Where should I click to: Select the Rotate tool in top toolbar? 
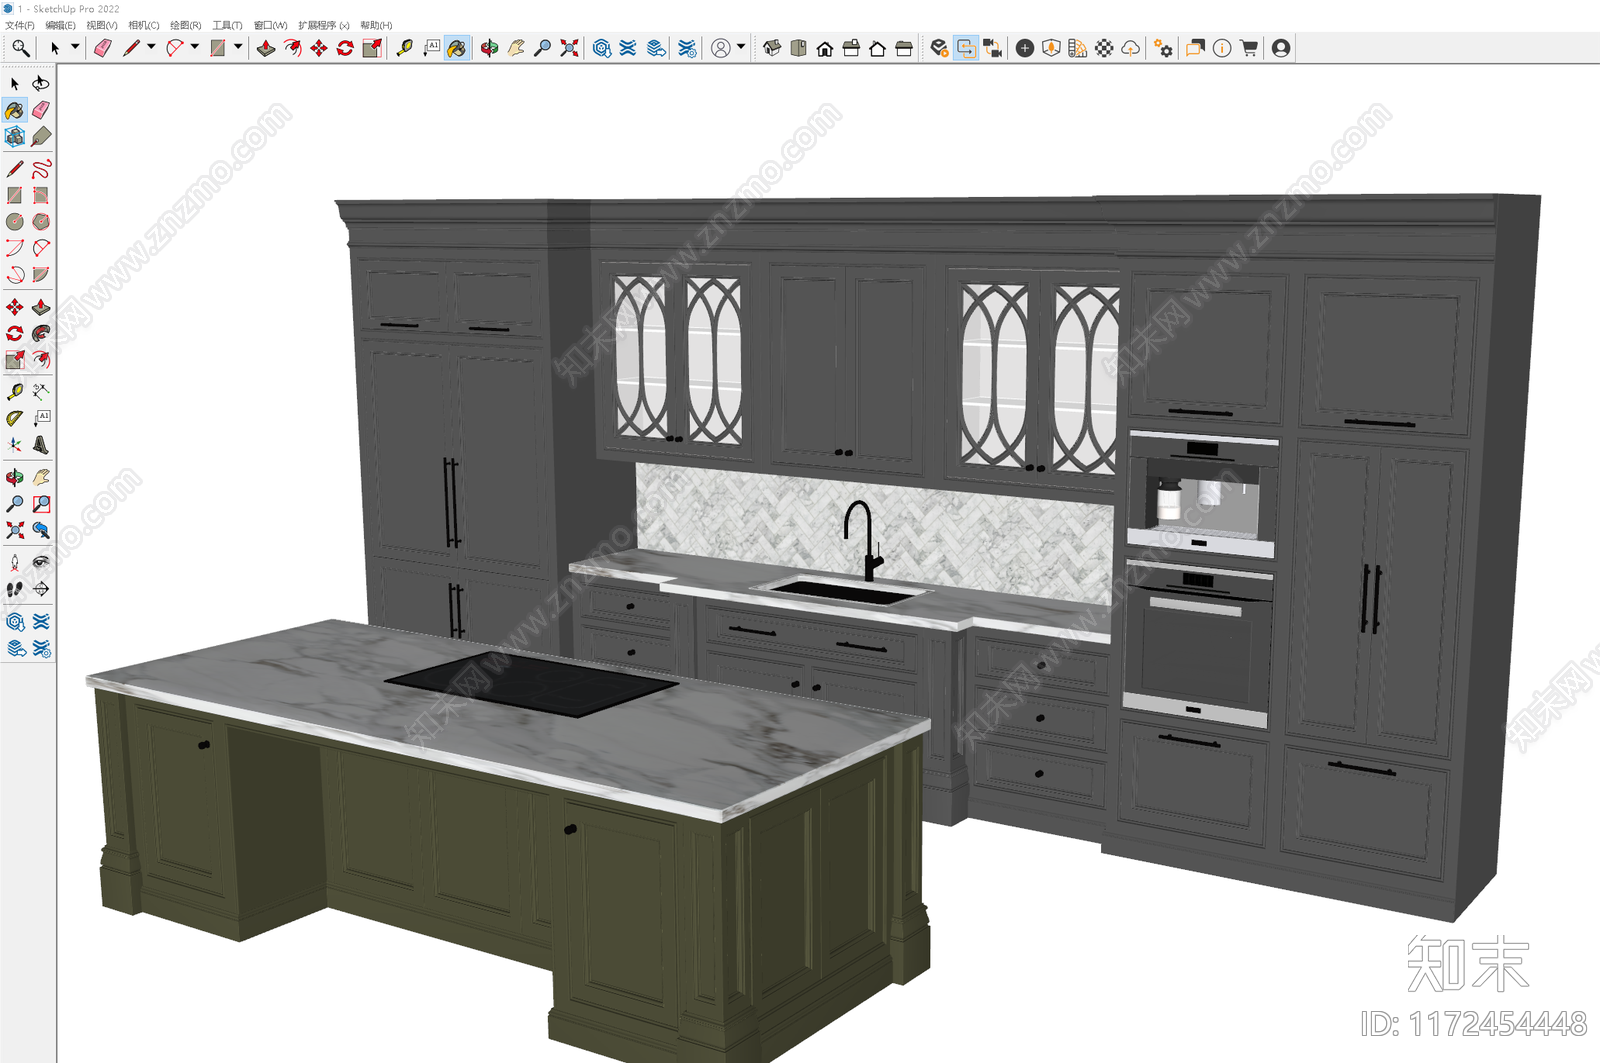click(x=345, y=48)
